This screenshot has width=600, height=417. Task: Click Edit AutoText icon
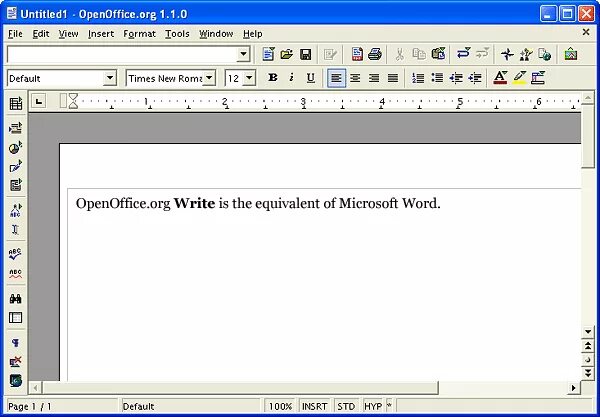click(16, 210)
